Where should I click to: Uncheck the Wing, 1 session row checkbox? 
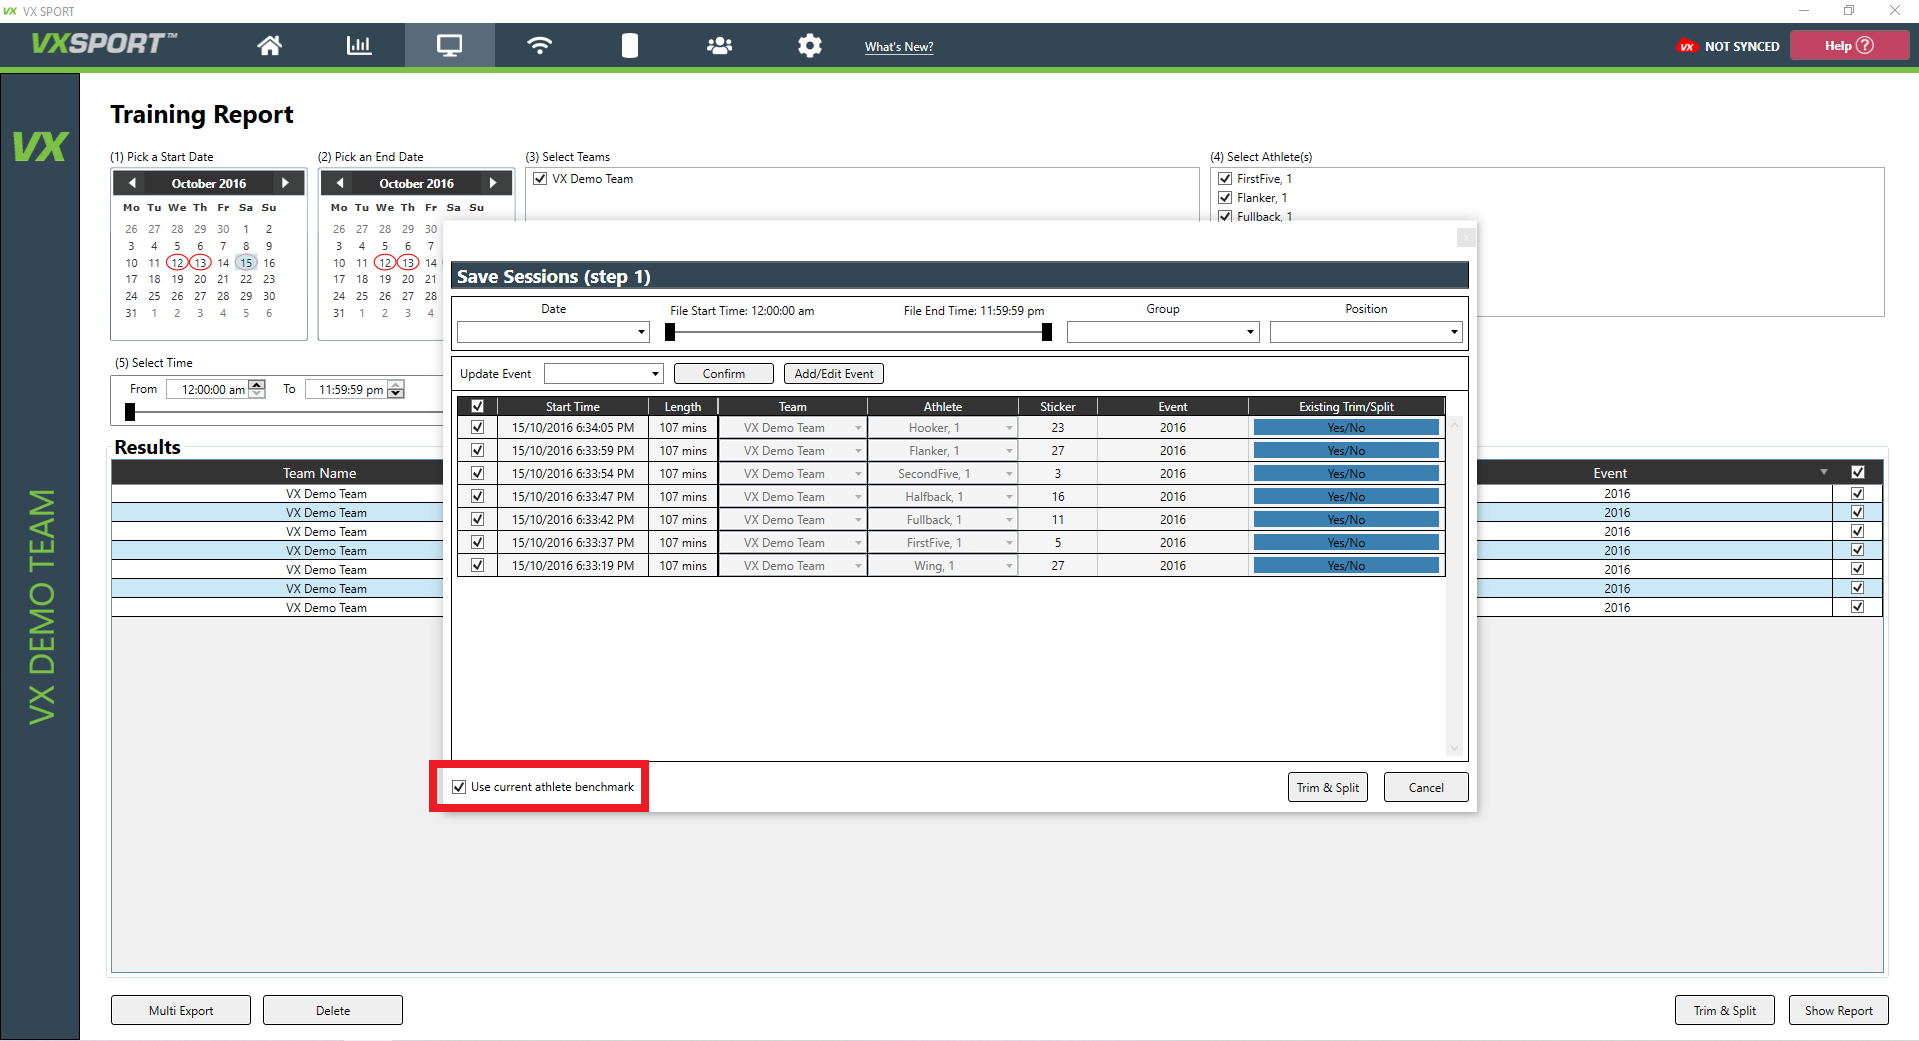point(477,566)
